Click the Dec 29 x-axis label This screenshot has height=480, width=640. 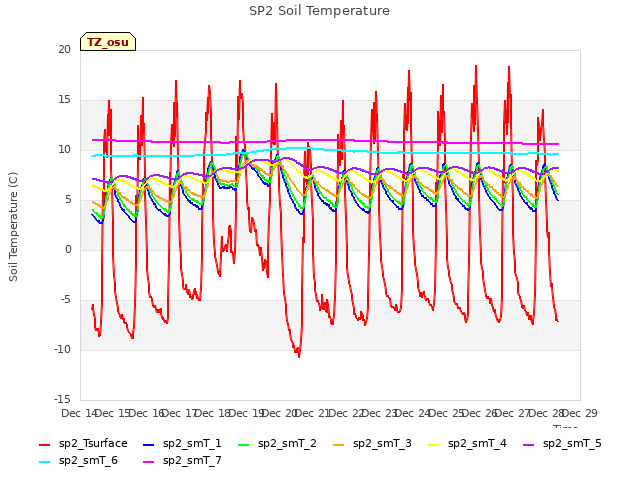click(x=580, y=413)
